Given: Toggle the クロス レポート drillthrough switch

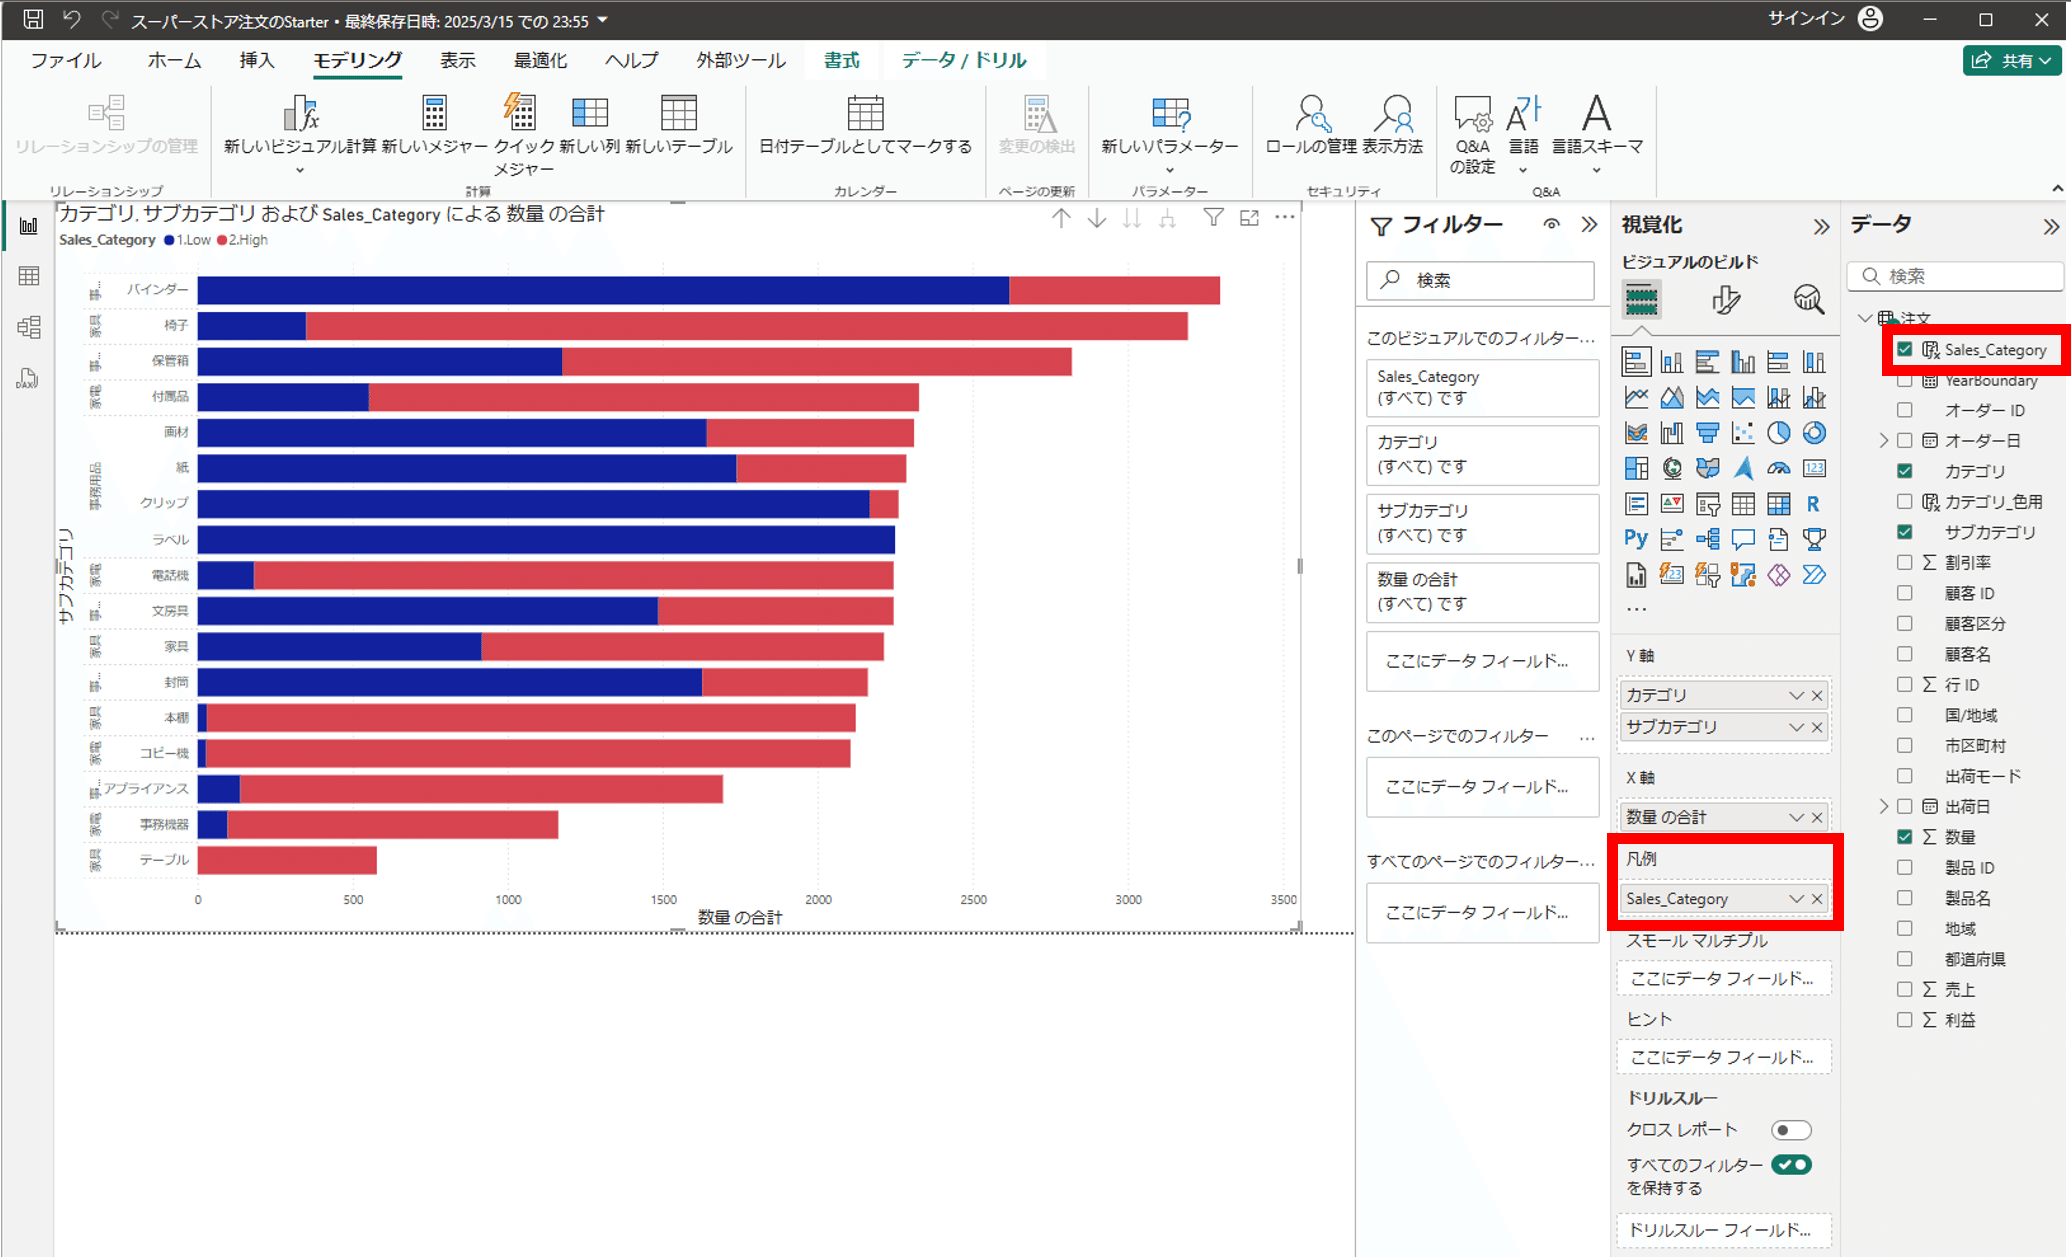Looking at the screenshot, I should 1790,1130.
